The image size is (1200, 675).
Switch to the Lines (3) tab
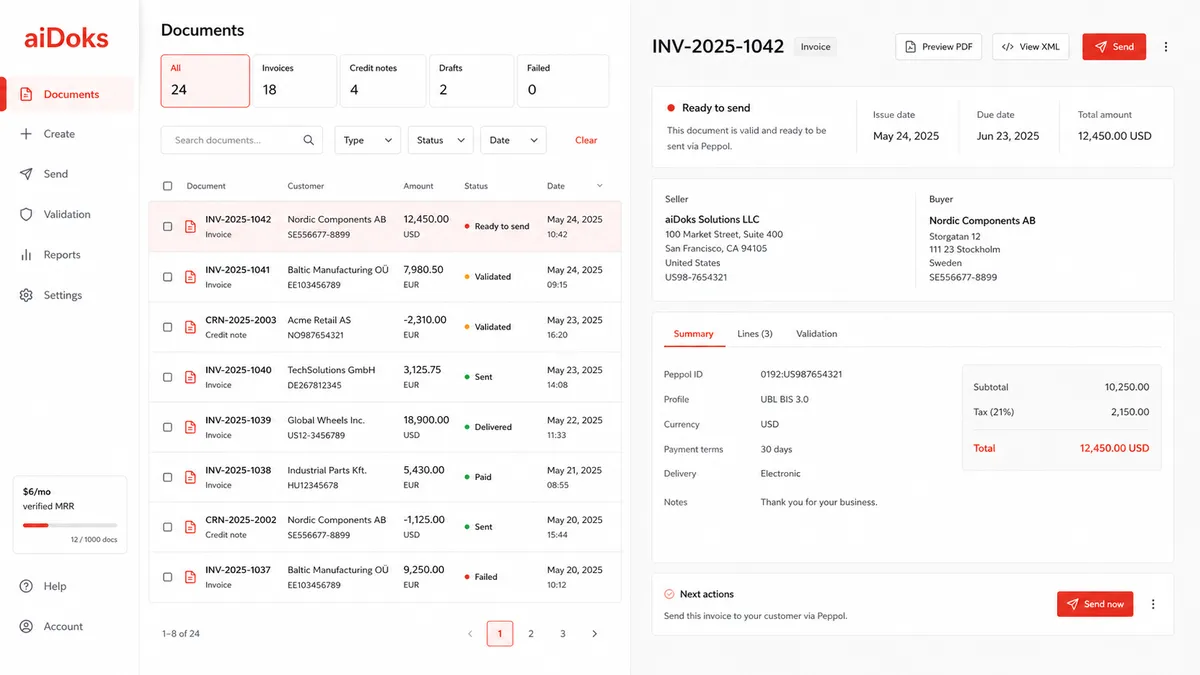(x=755, y=334)
